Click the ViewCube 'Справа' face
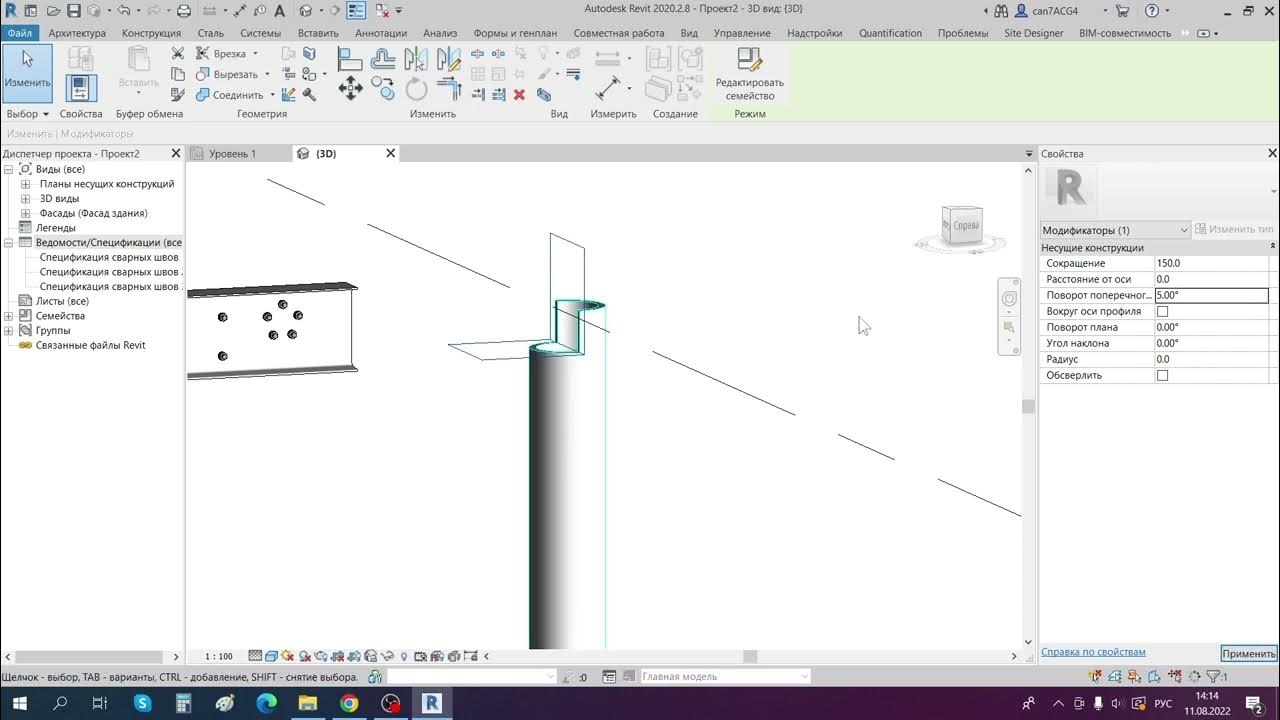This screenshot has width=1280, height=720. point(964,224)
